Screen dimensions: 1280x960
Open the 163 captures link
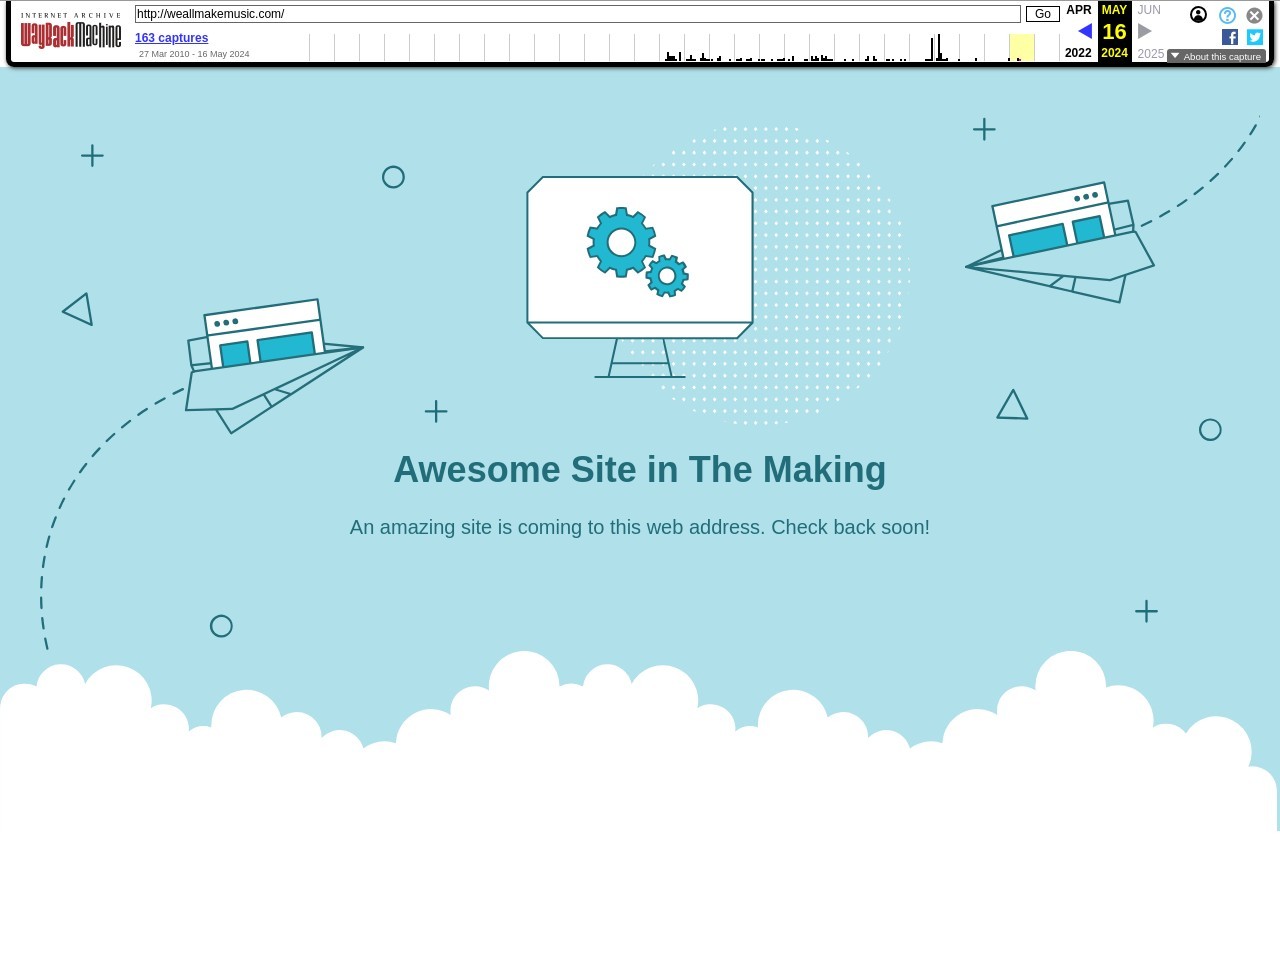171,38
